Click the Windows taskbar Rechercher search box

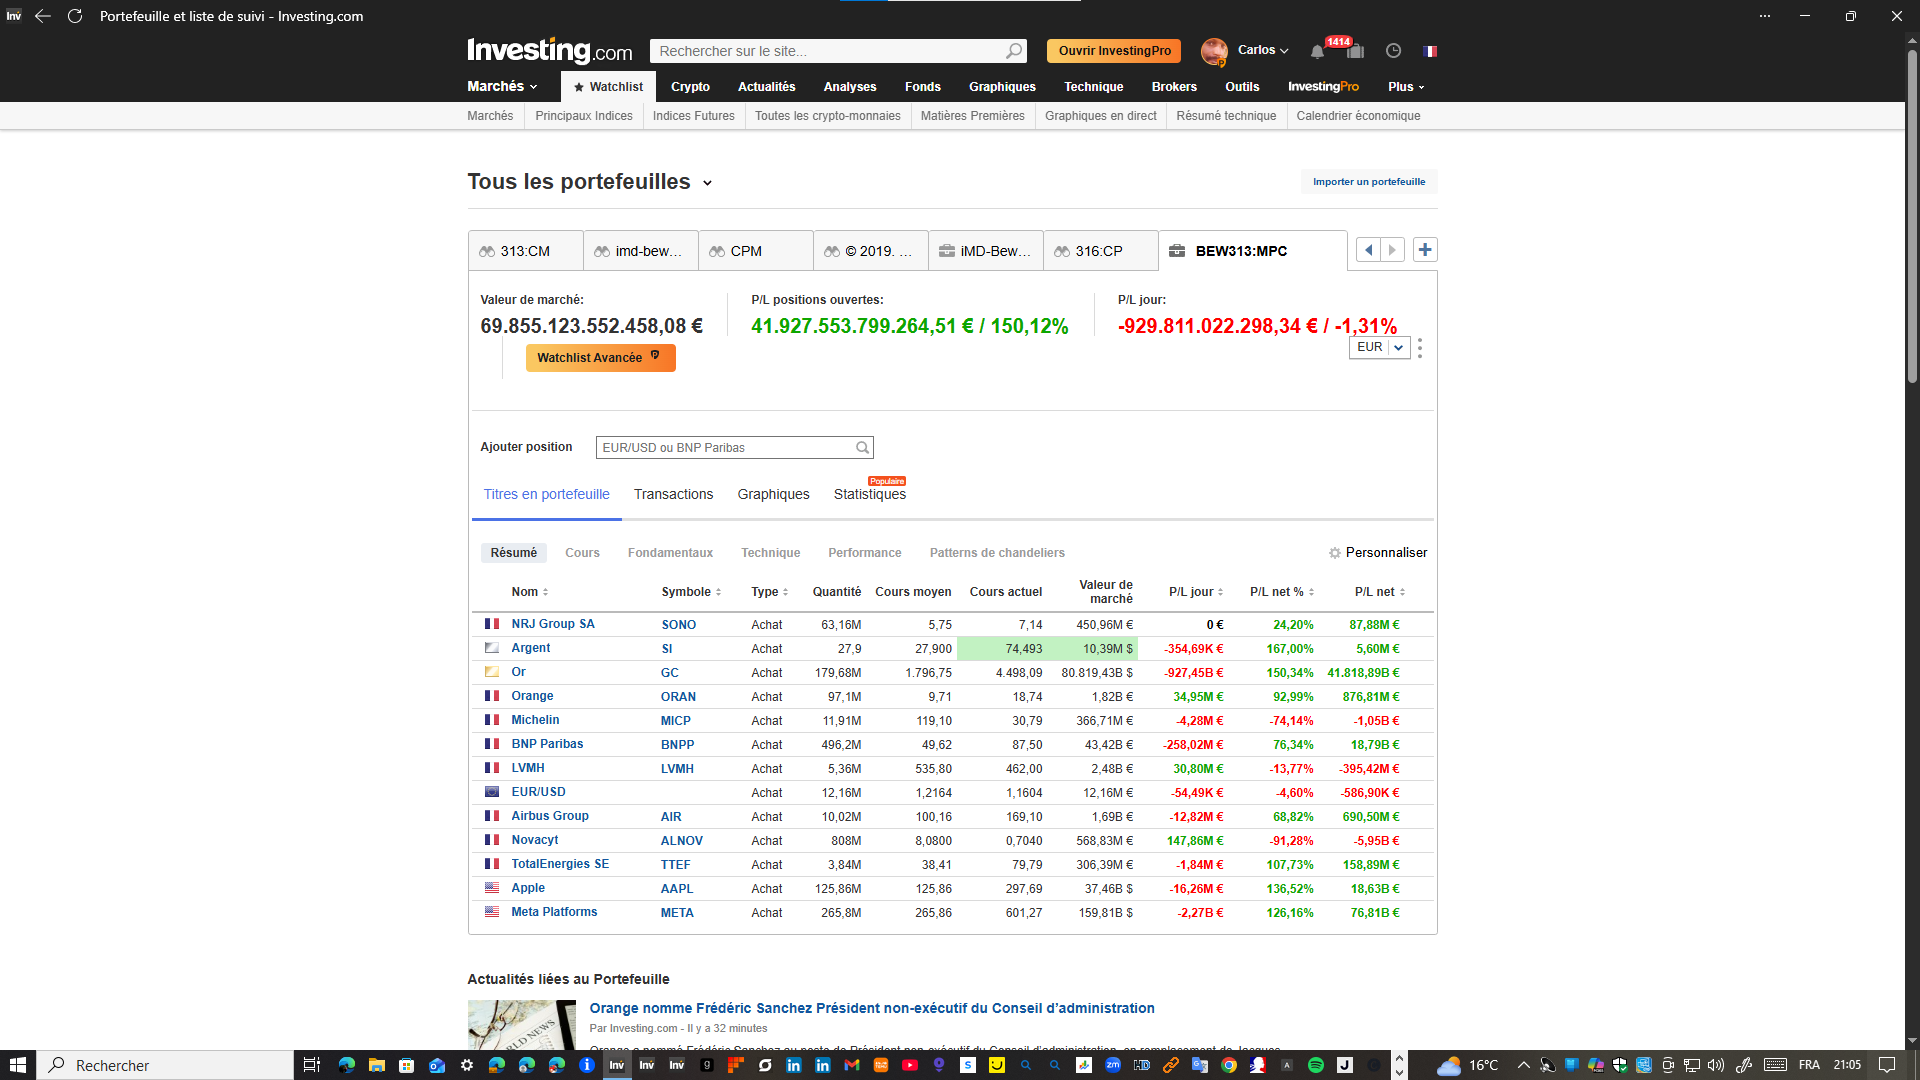coord(165,1065)
